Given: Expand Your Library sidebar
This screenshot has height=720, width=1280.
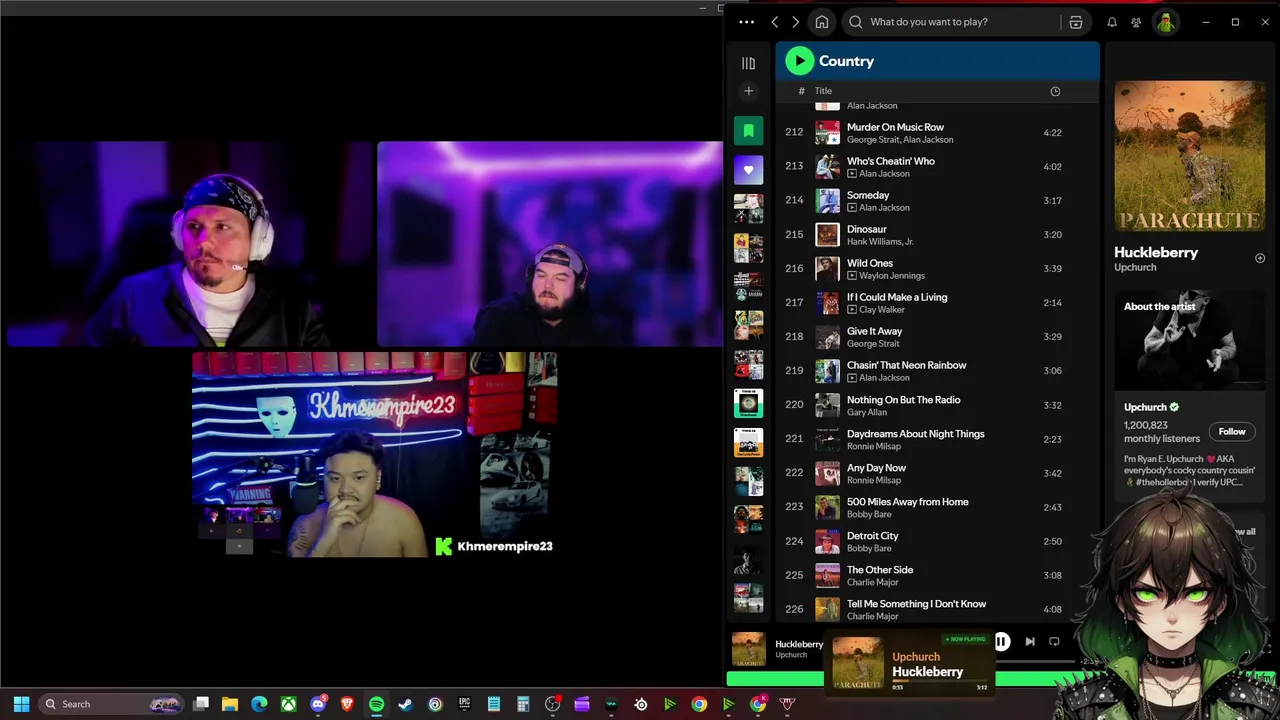Looking at the screenshot, I should 748,63.
